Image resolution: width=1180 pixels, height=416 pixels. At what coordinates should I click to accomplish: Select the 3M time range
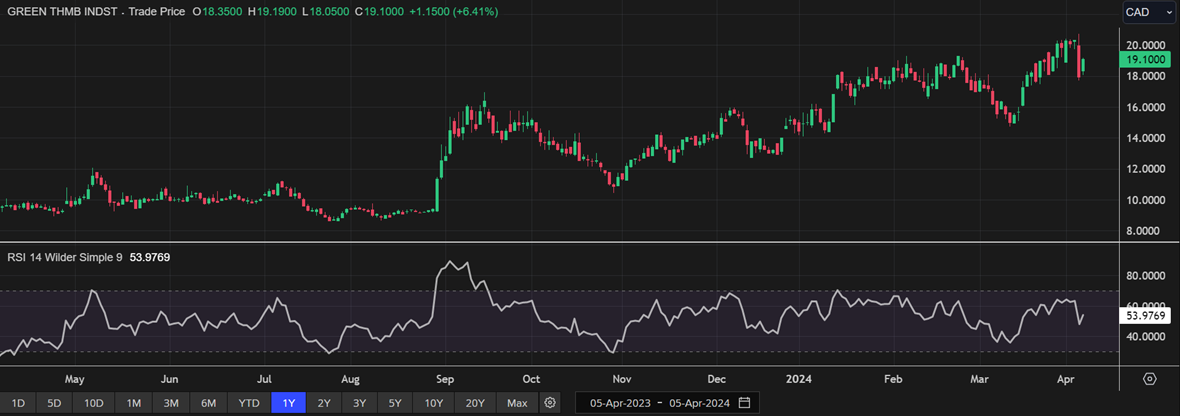(x=171, y=403)
